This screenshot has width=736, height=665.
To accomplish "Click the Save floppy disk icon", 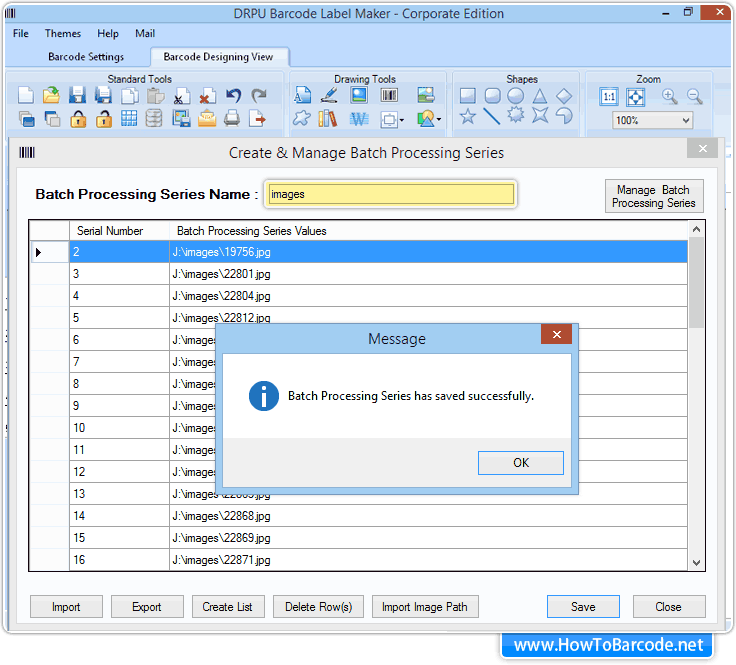I will tap(77, 95).
